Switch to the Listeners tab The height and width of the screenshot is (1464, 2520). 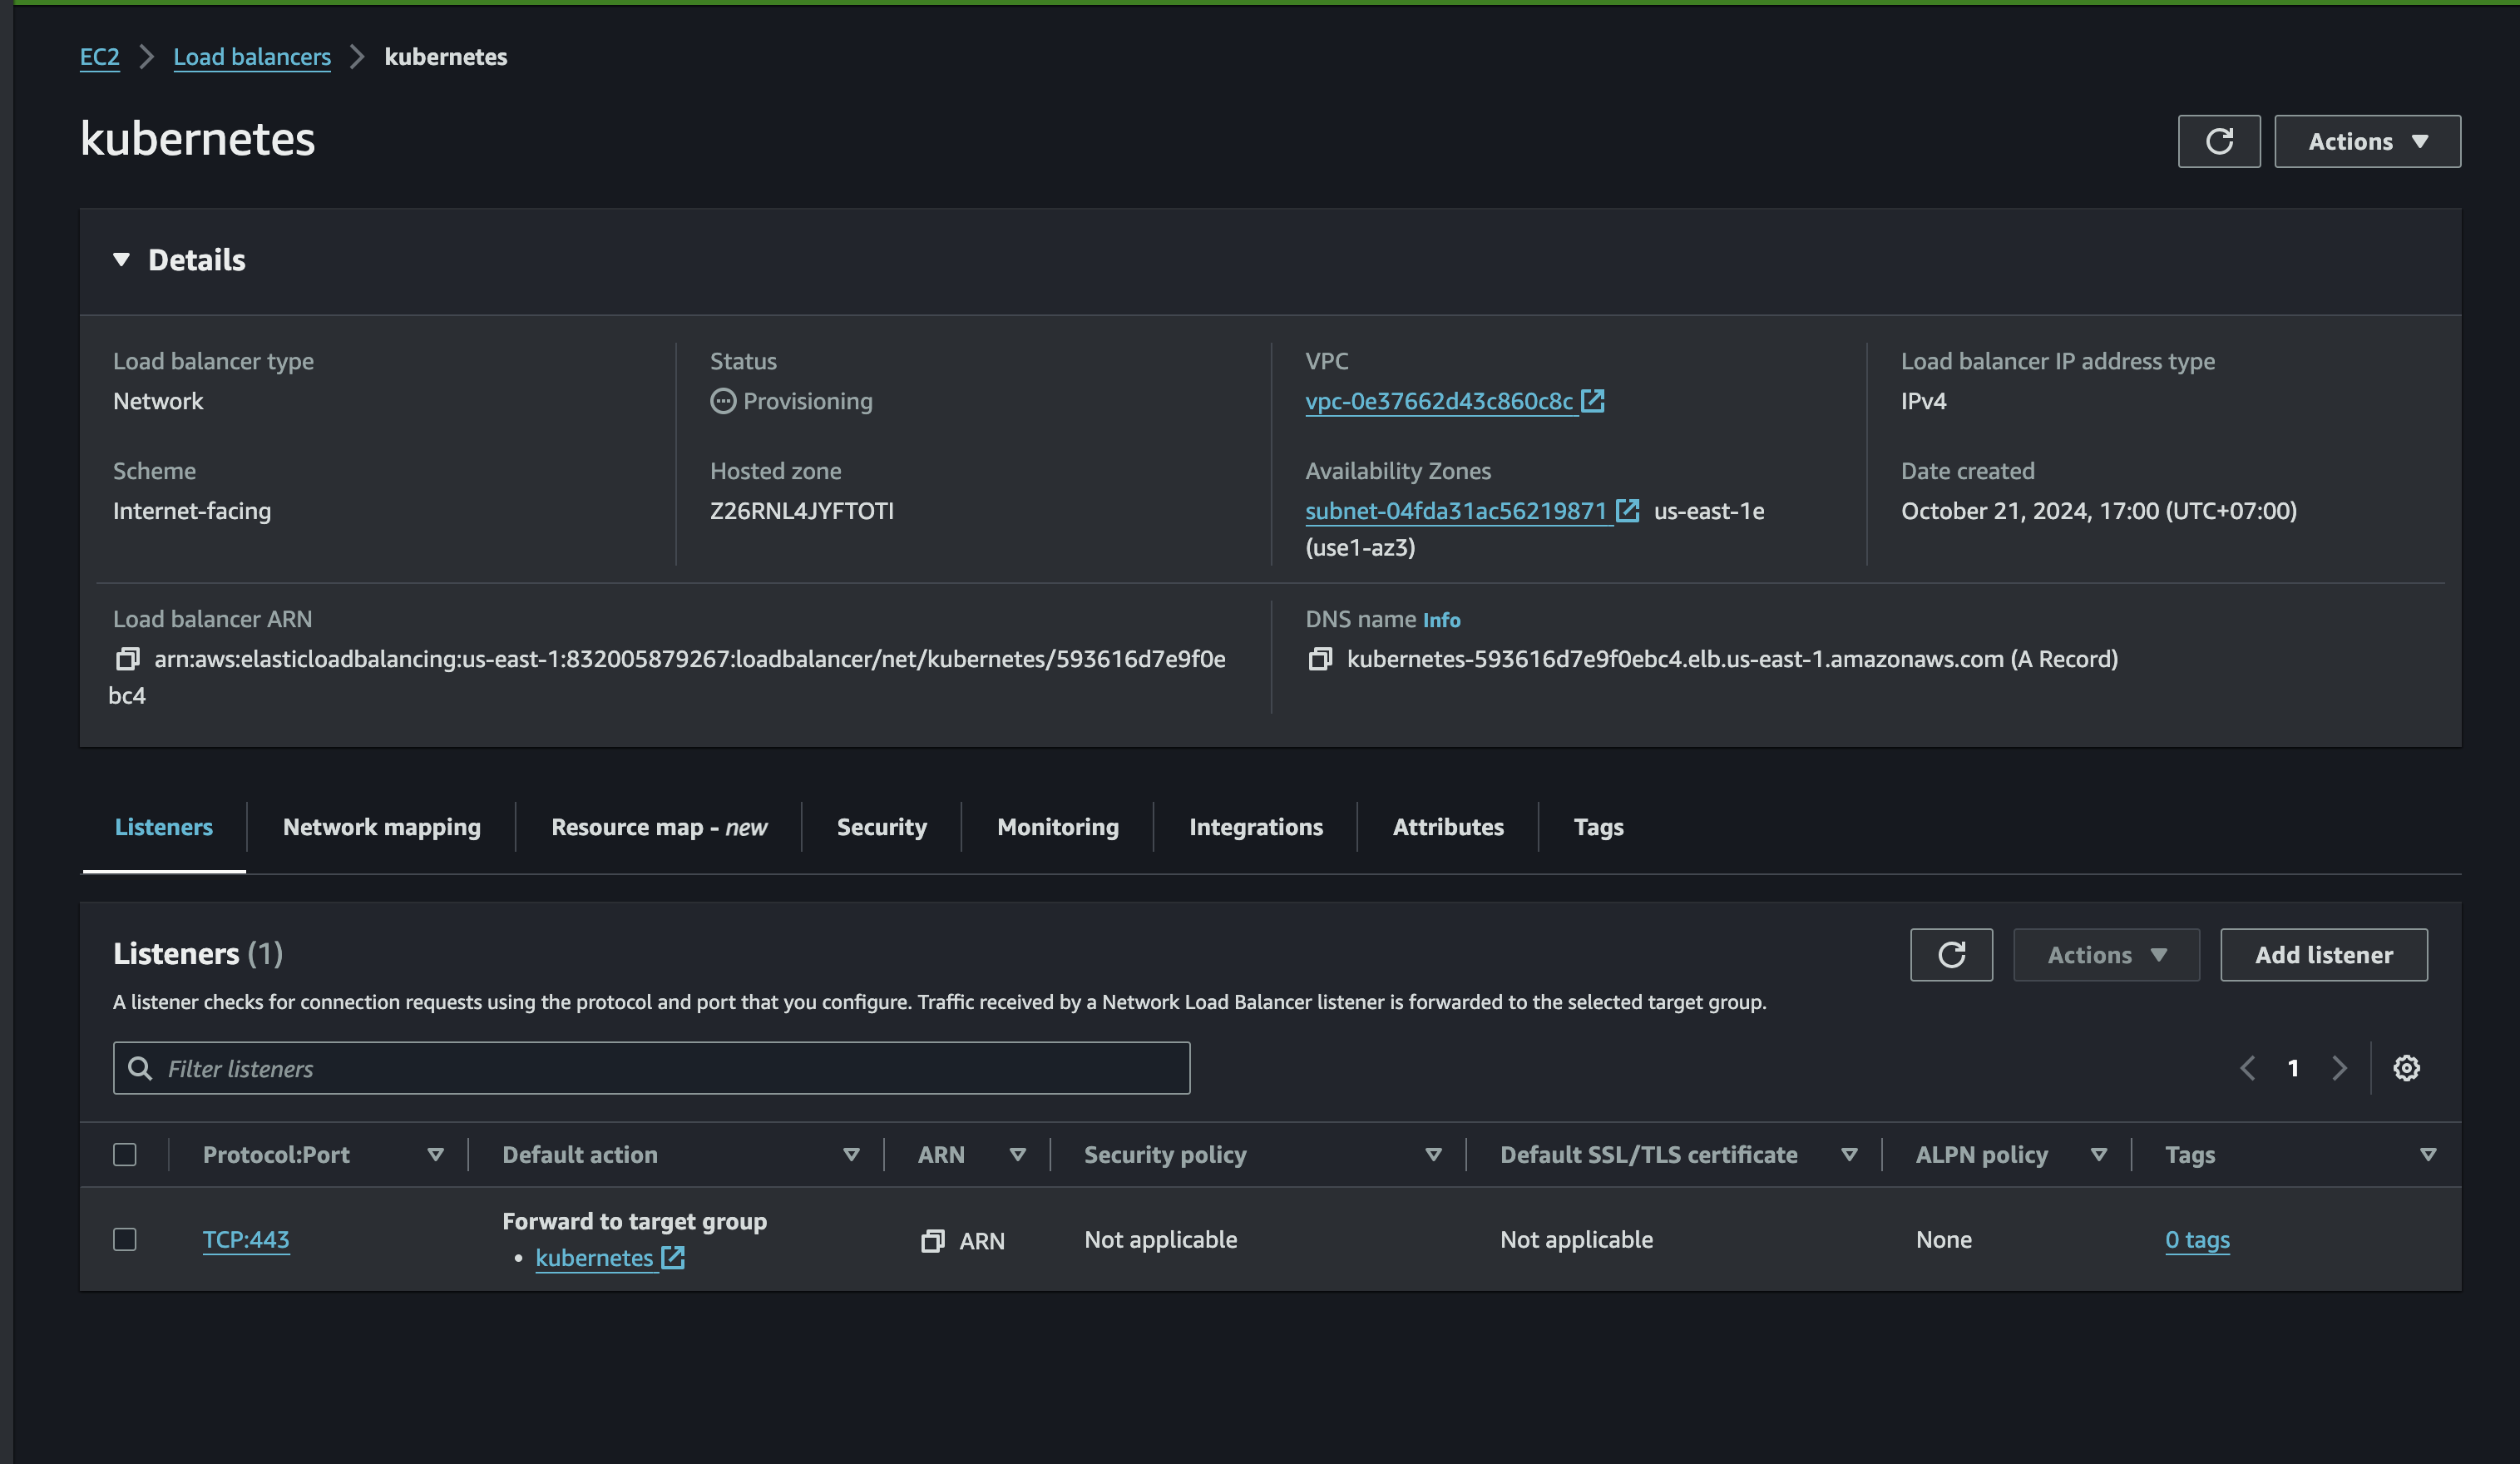click(164, 827)
